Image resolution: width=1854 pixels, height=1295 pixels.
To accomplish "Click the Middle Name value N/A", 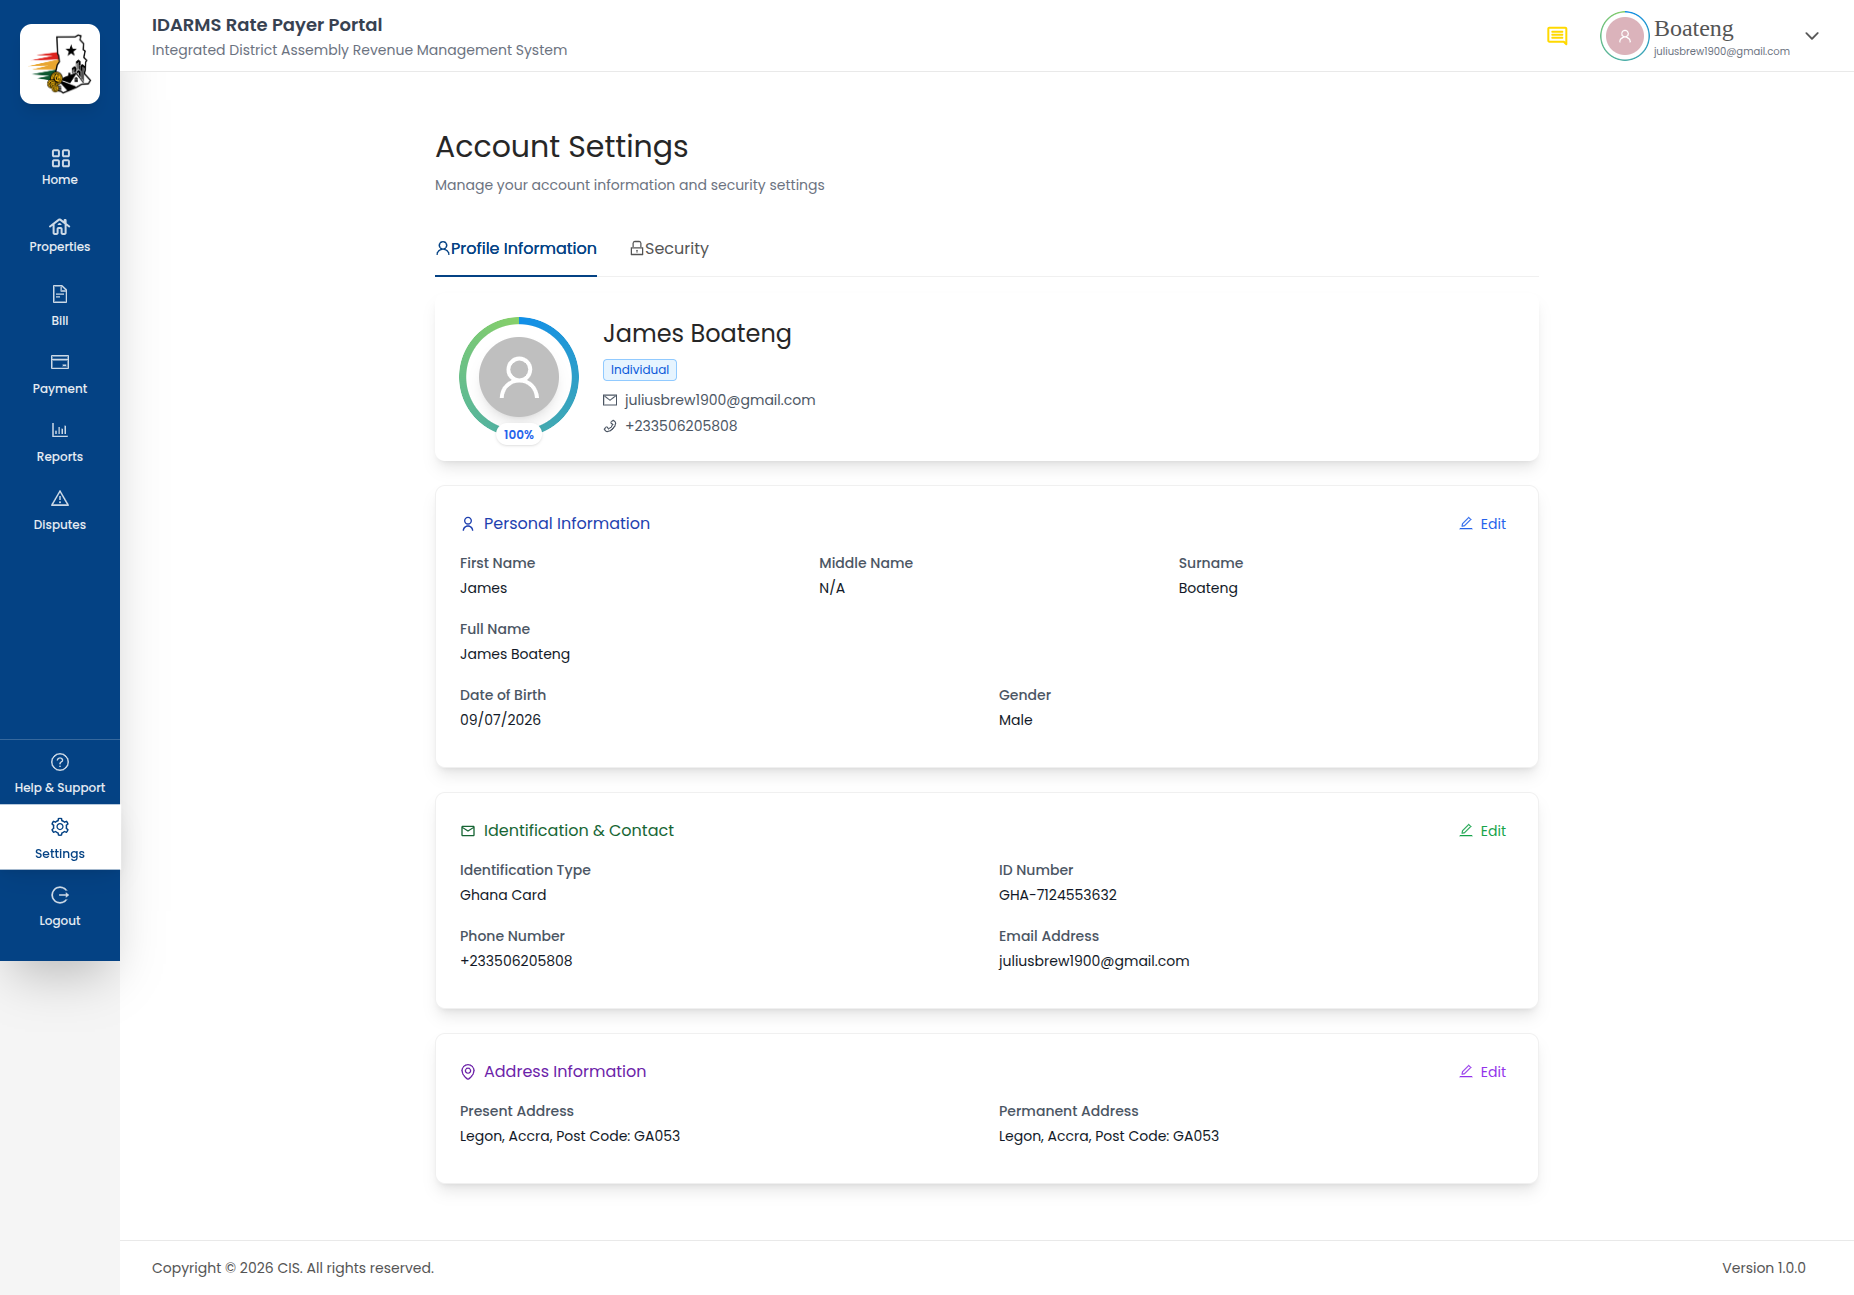I will coord(832,588).
